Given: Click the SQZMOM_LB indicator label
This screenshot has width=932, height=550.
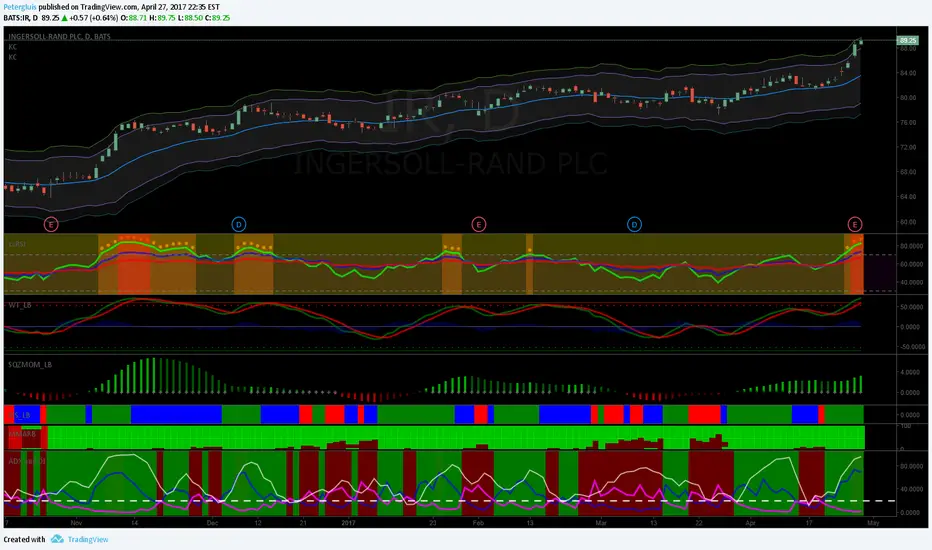Looking at the screenshot, I should point(30,364).
